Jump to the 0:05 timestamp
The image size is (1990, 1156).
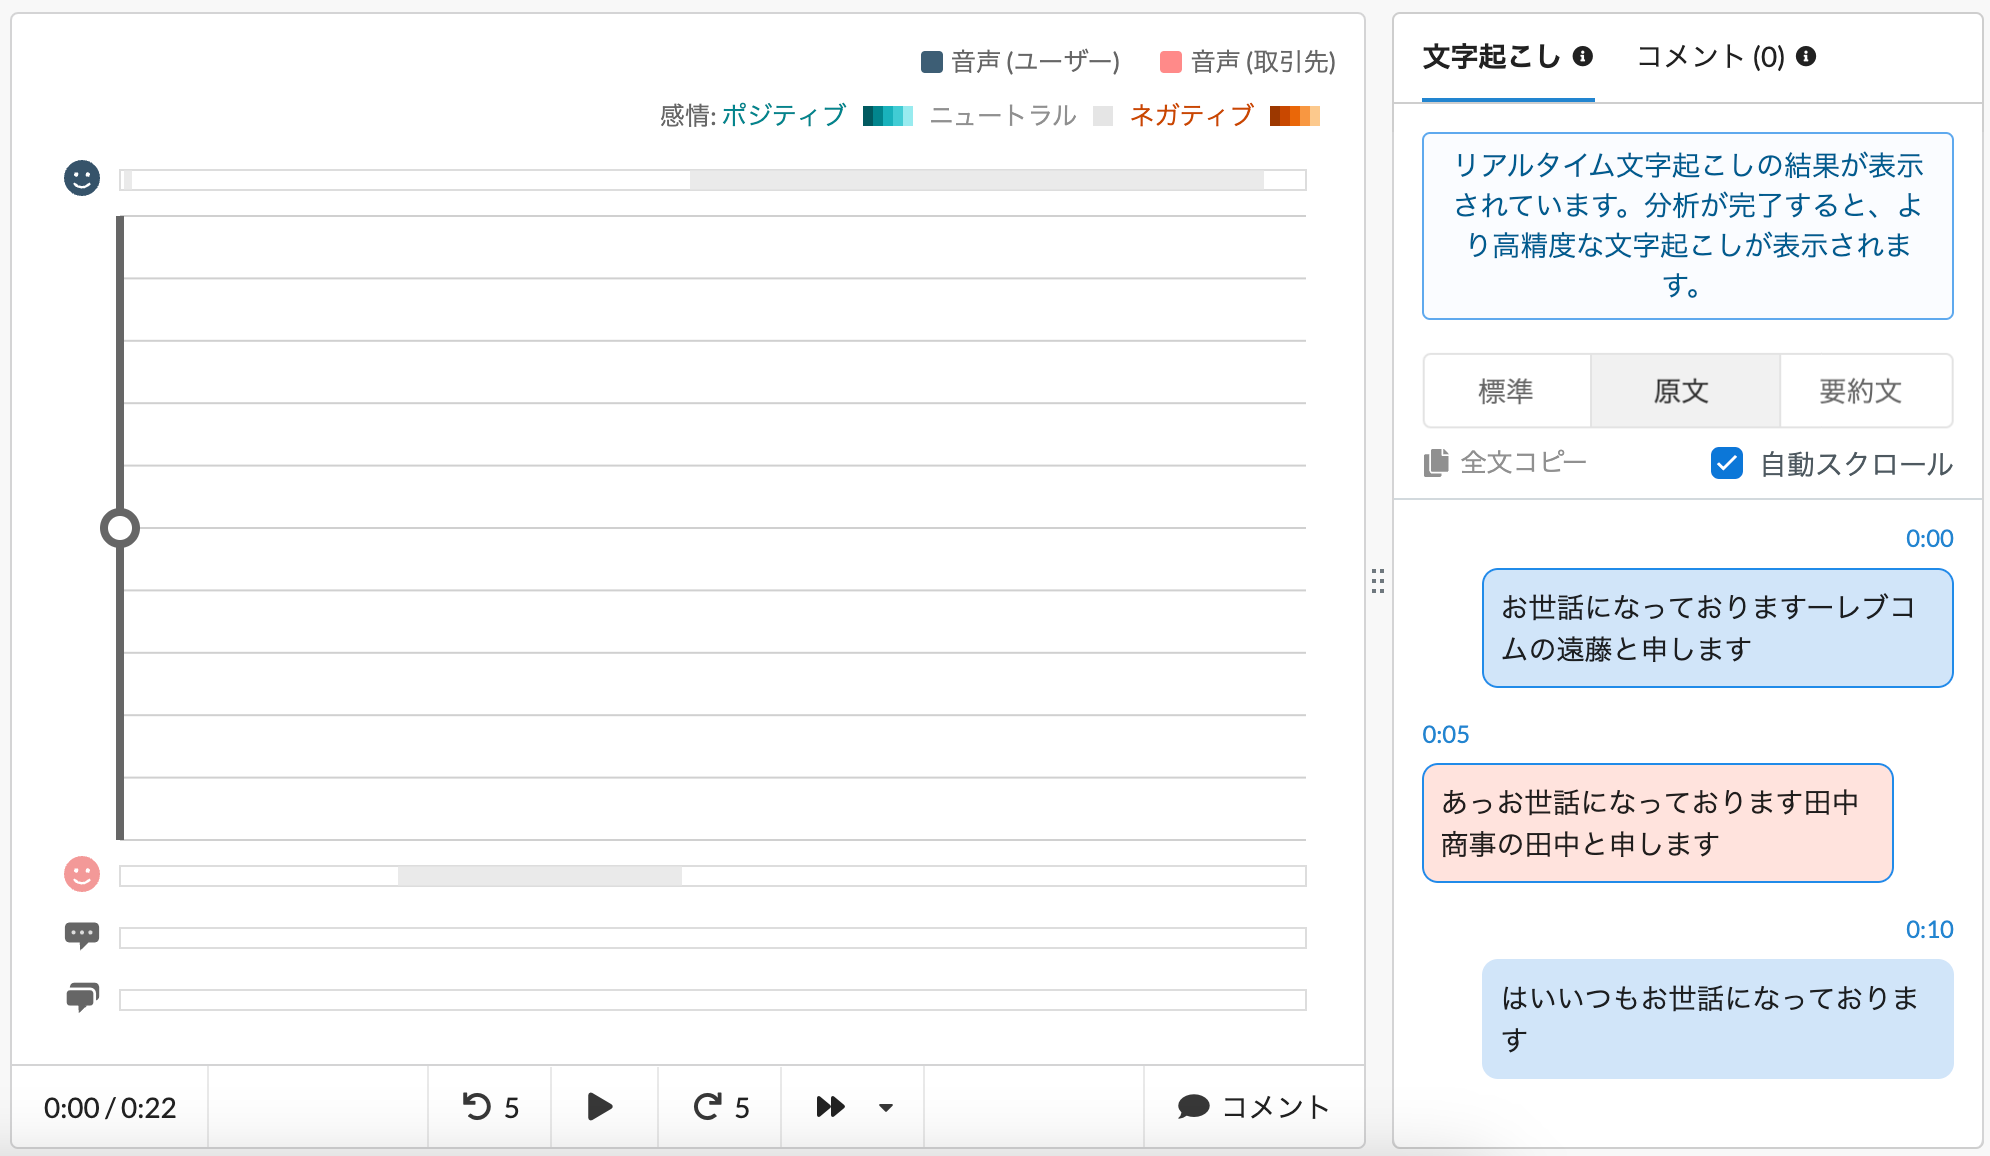[1446, 734]
